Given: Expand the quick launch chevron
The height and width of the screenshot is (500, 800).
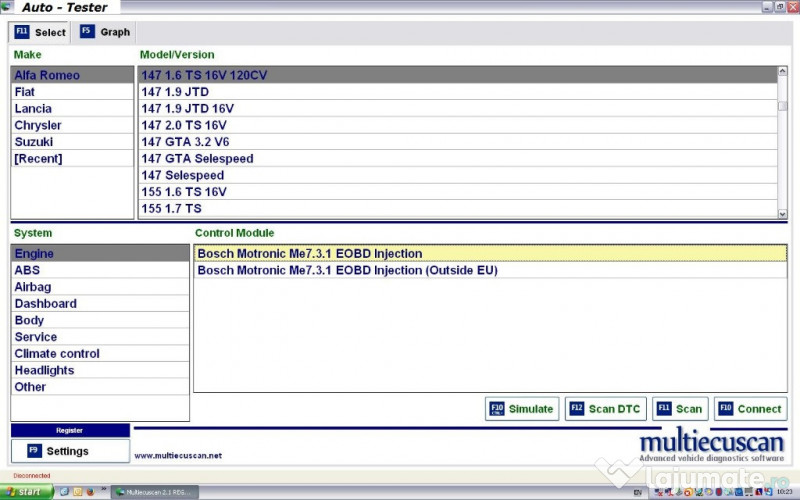Looking at the screenshot, I should 104,490.
